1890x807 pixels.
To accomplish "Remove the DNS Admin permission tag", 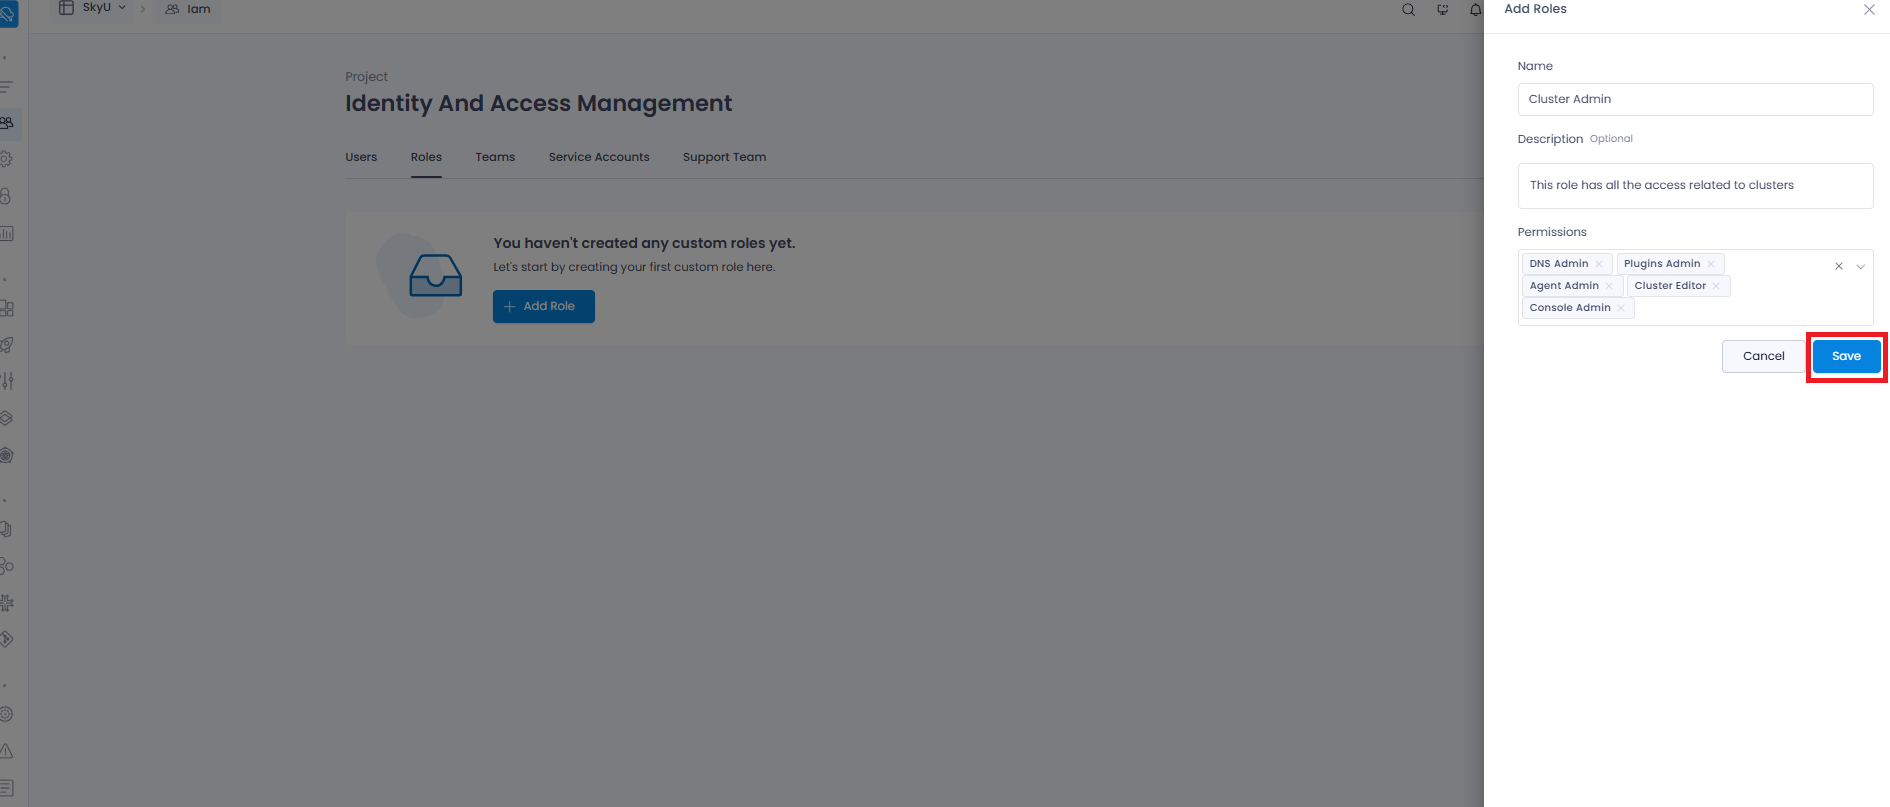I will (1599, 264).
